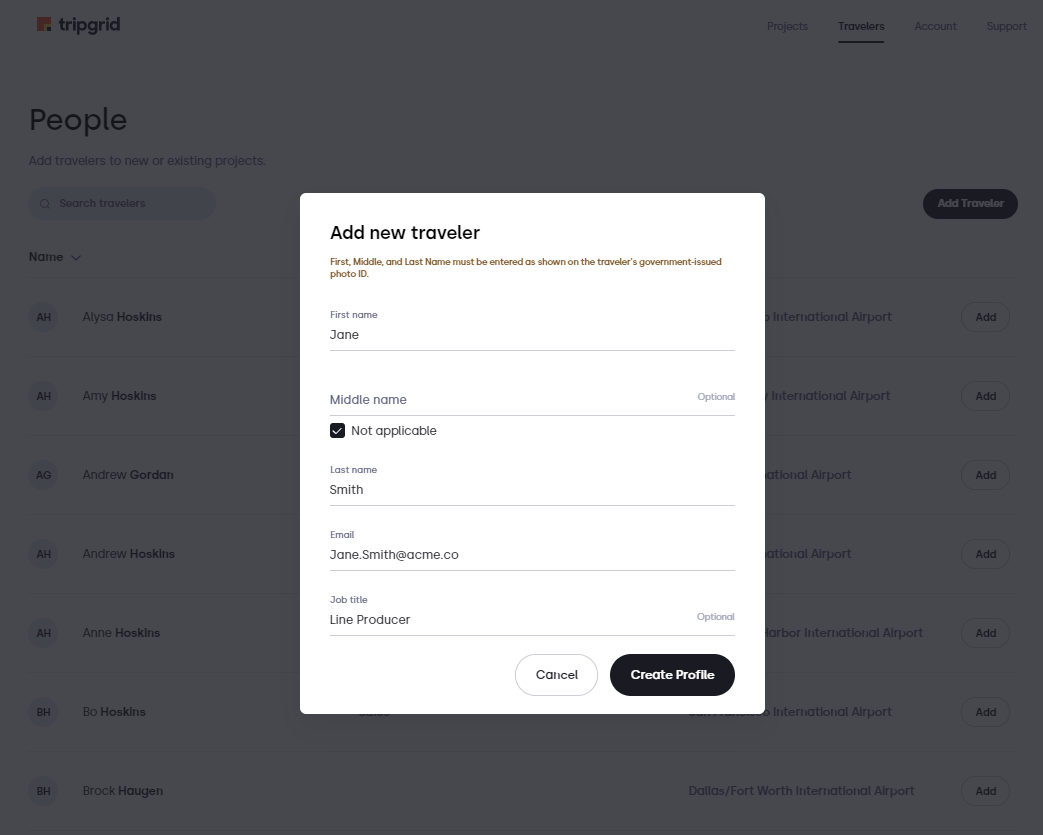1043x835 pixels.
Task: Create the traveler profile
Action: (x=672, y=675)
